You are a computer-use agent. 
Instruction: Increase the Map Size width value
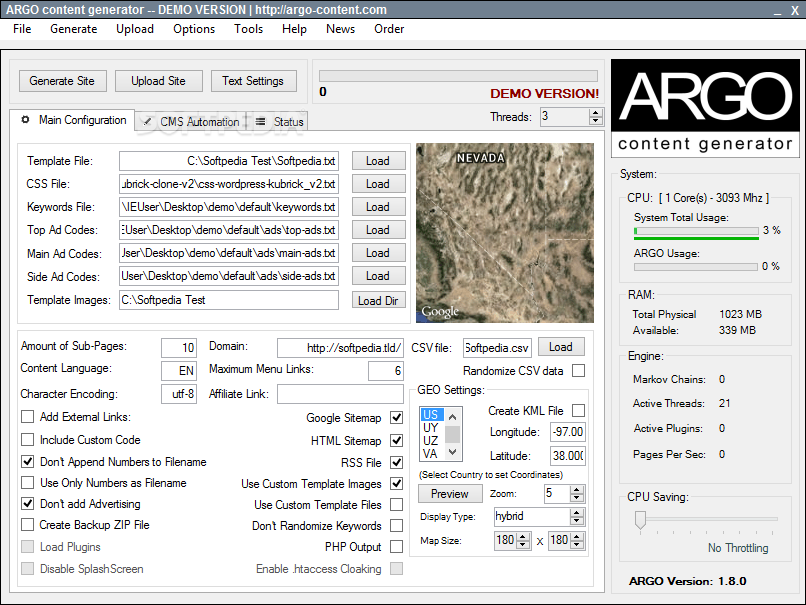[523, 537]
